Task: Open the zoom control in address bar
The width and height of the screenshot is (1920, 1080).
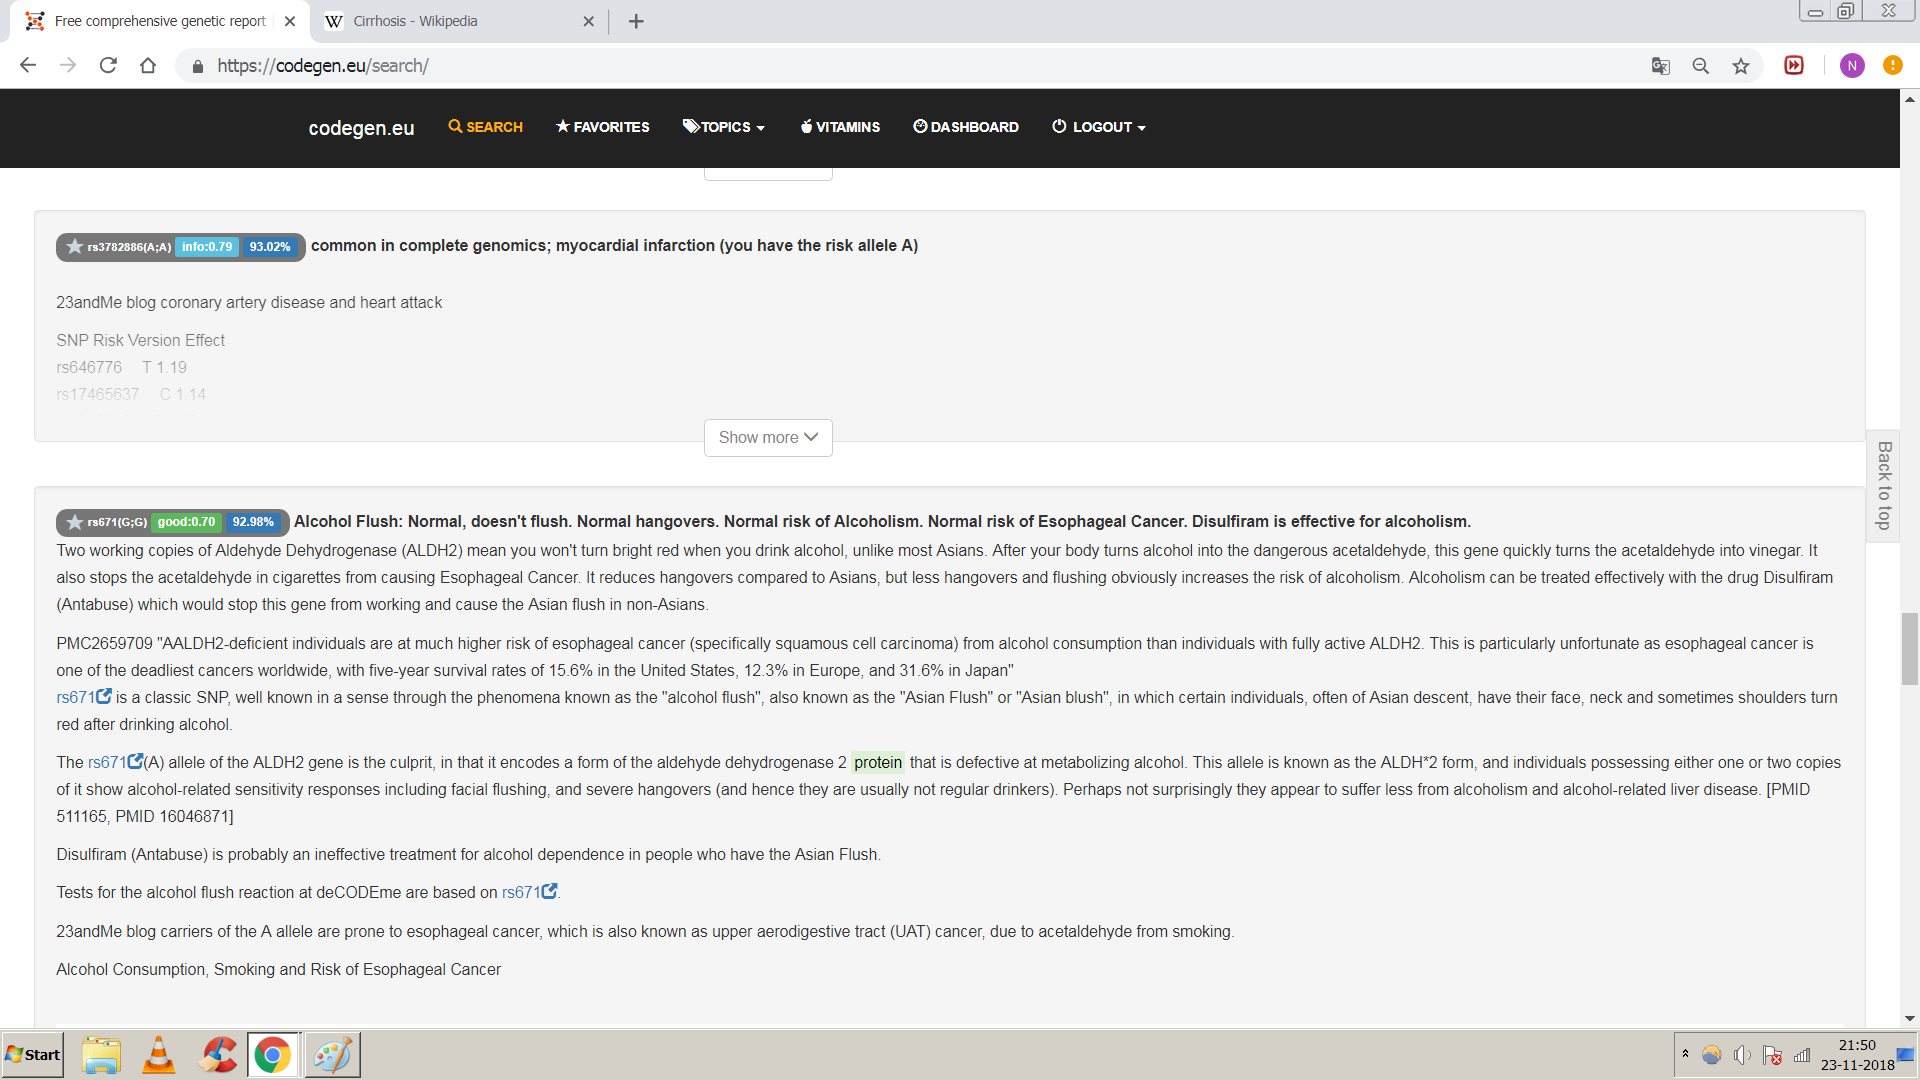Action: coord(1700,66)
